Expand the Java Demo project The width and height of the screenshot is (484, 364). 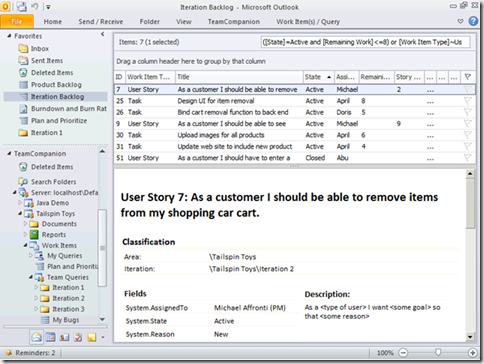20,203
